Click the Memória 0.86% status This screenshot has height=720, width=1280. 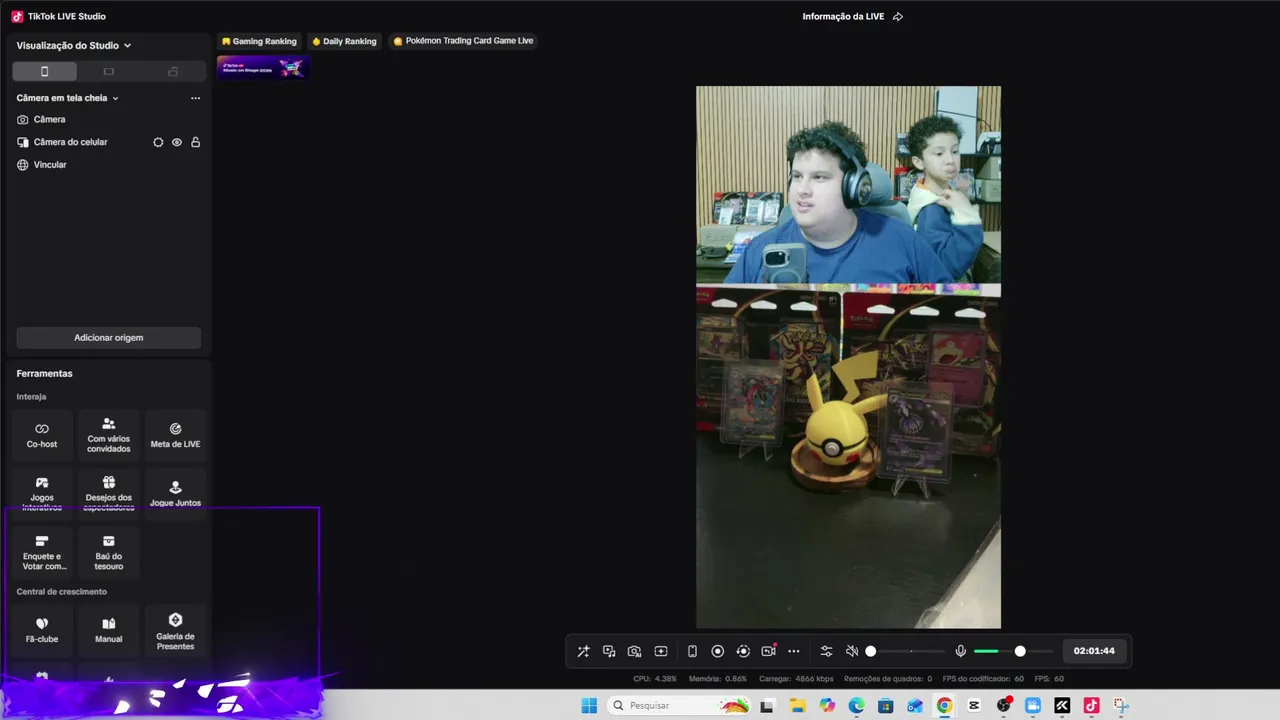[718, 679]
